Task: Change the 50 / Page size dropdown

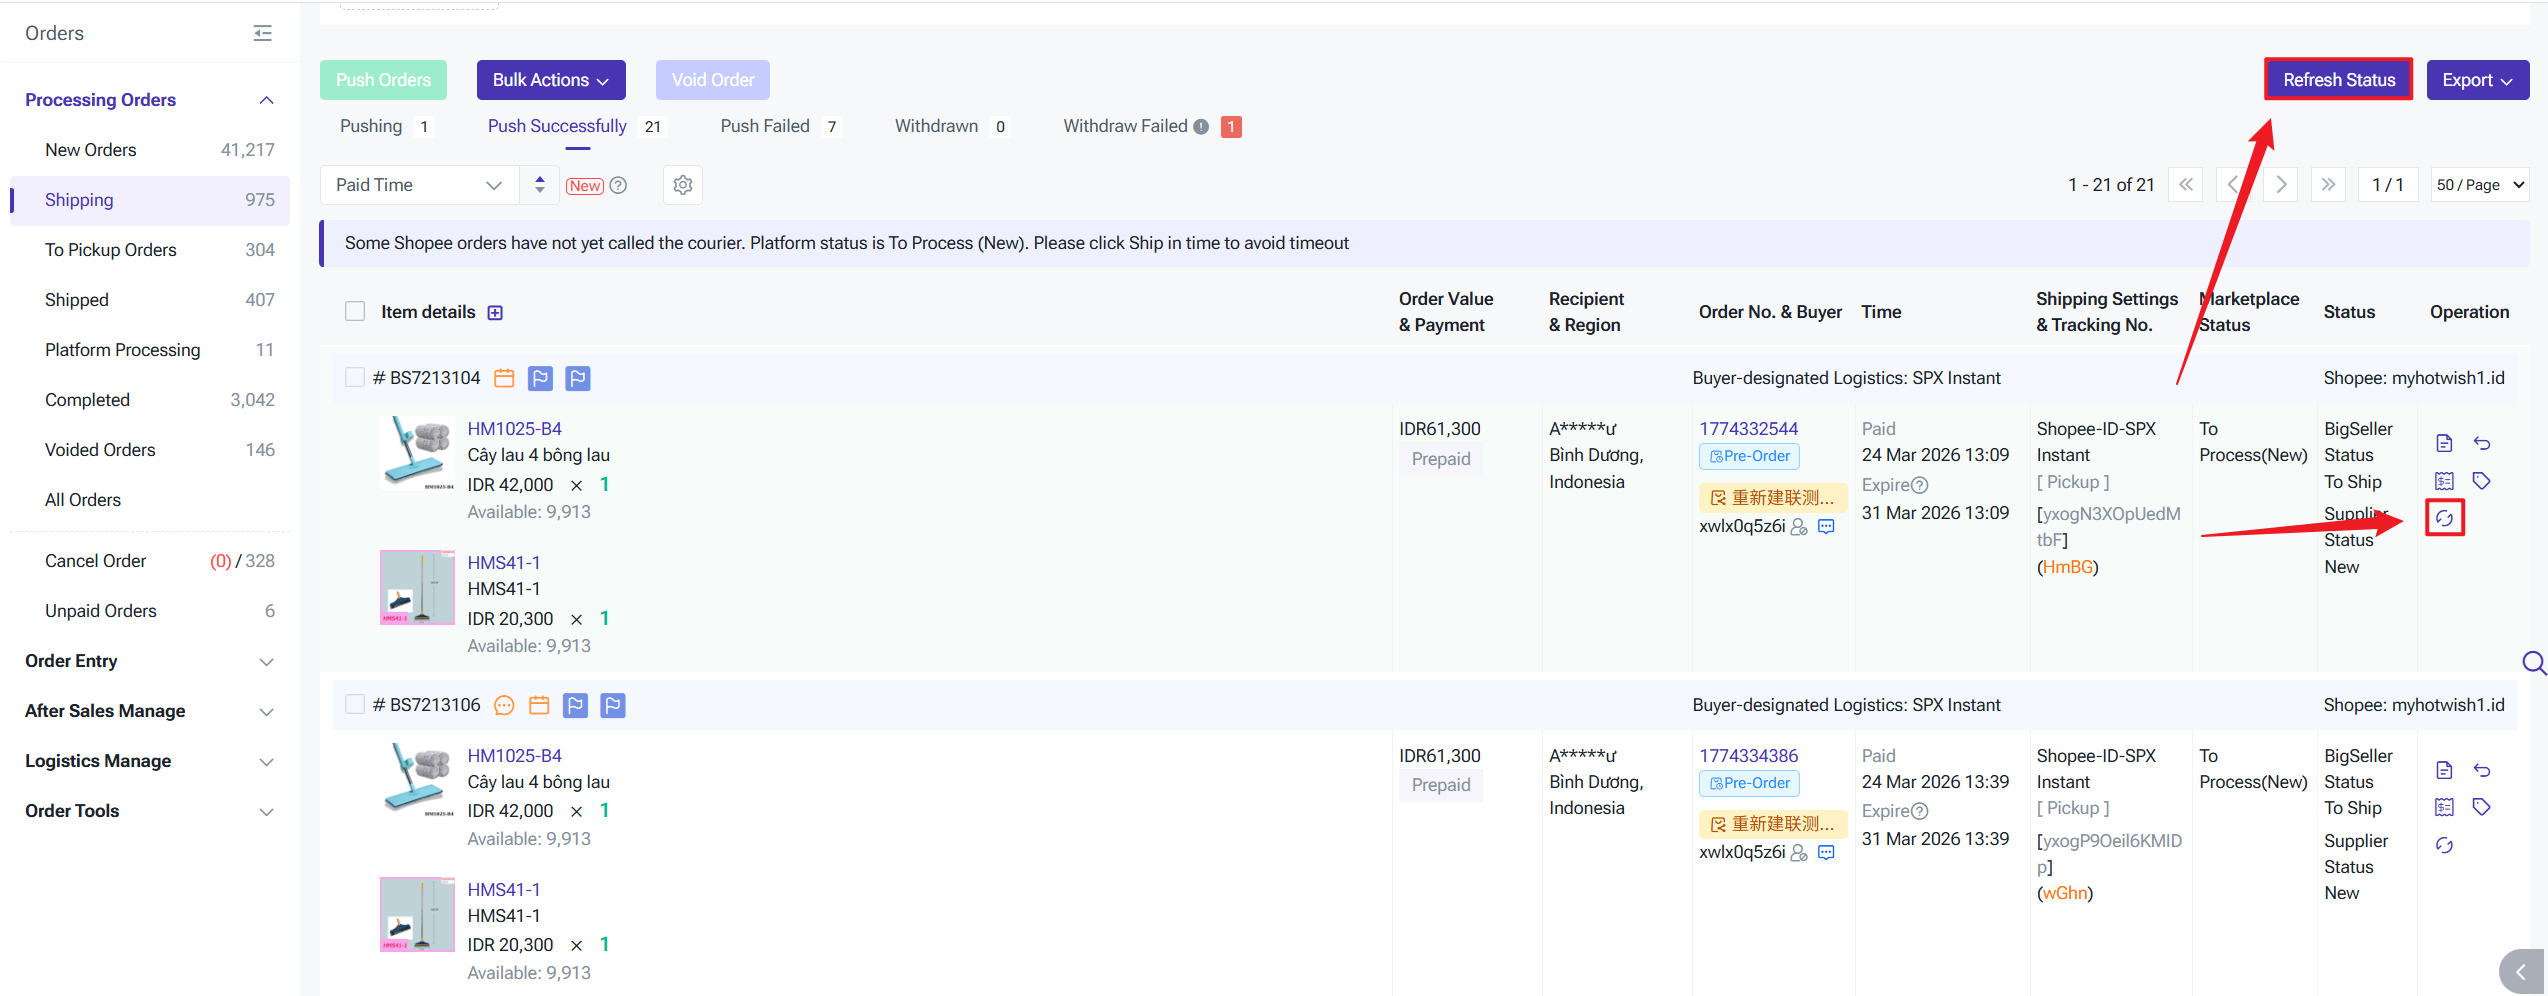Action: pos(2479,185)
